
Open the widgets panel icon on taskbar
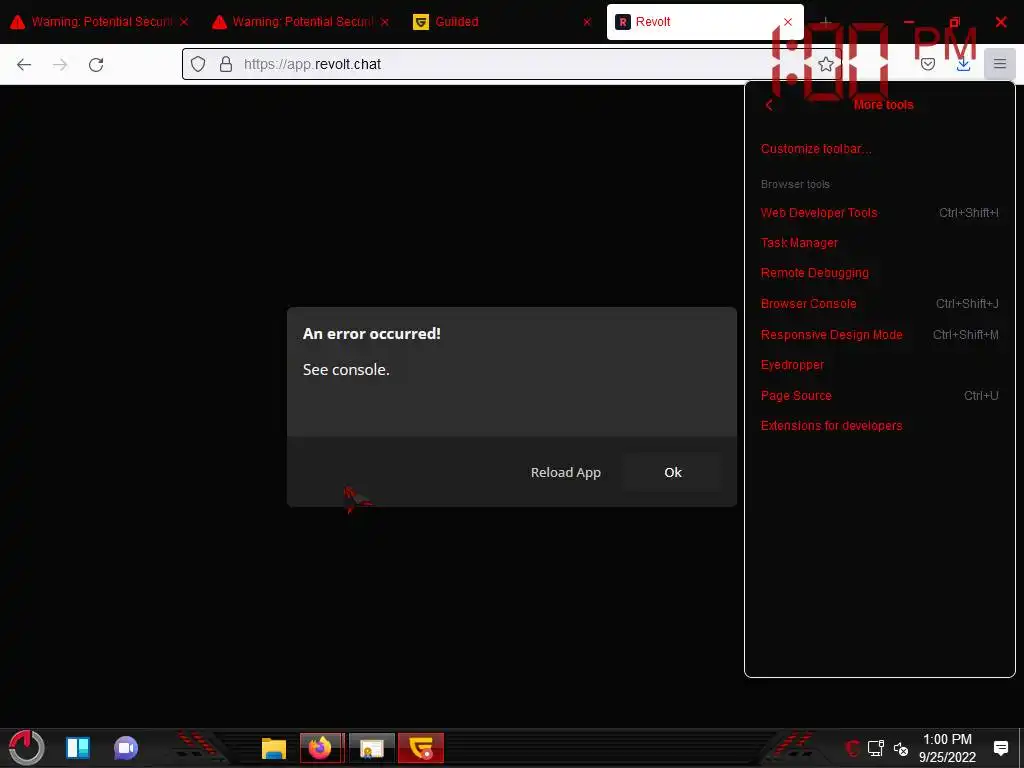(x=78, y=748)
